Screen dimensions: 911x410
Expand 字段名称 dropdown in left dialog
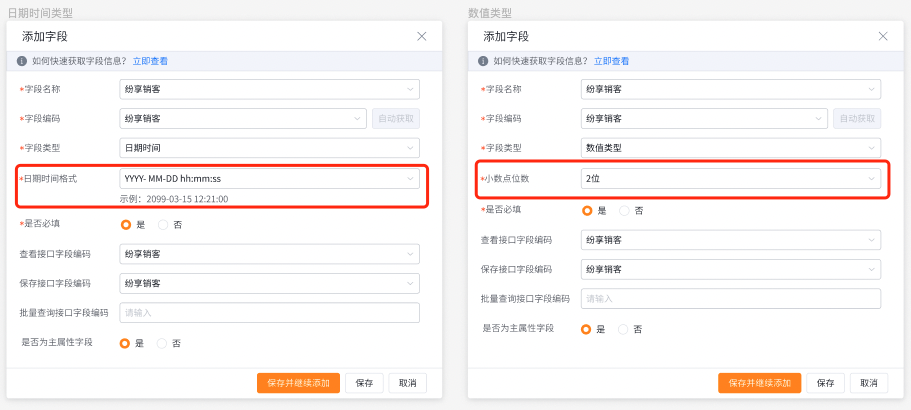click(x=270, y=89)
